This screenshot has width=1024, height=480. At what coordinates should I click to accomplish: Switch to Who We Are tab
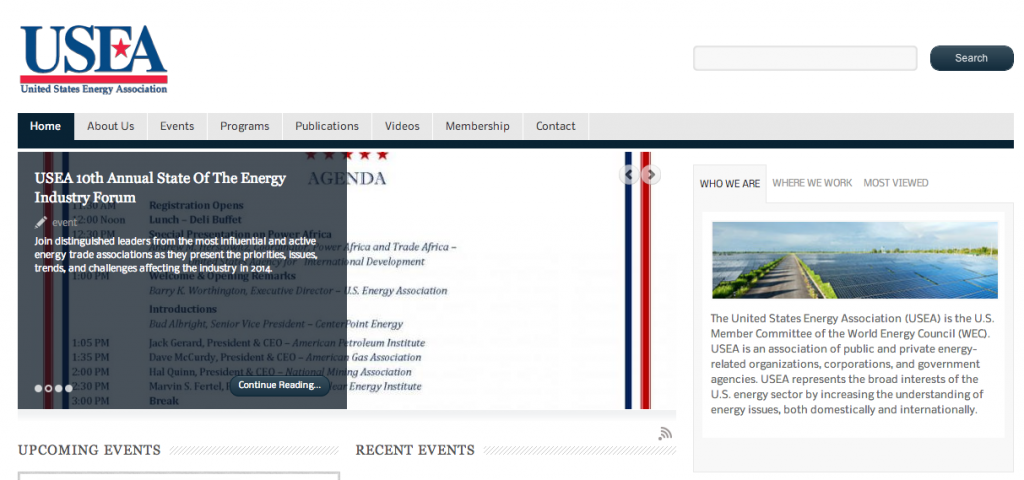point(729,184)
